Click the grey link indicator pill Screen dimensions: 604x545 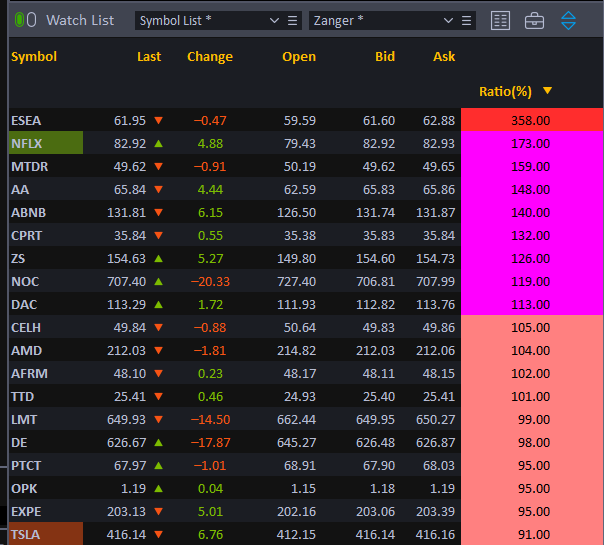[32, 20]
